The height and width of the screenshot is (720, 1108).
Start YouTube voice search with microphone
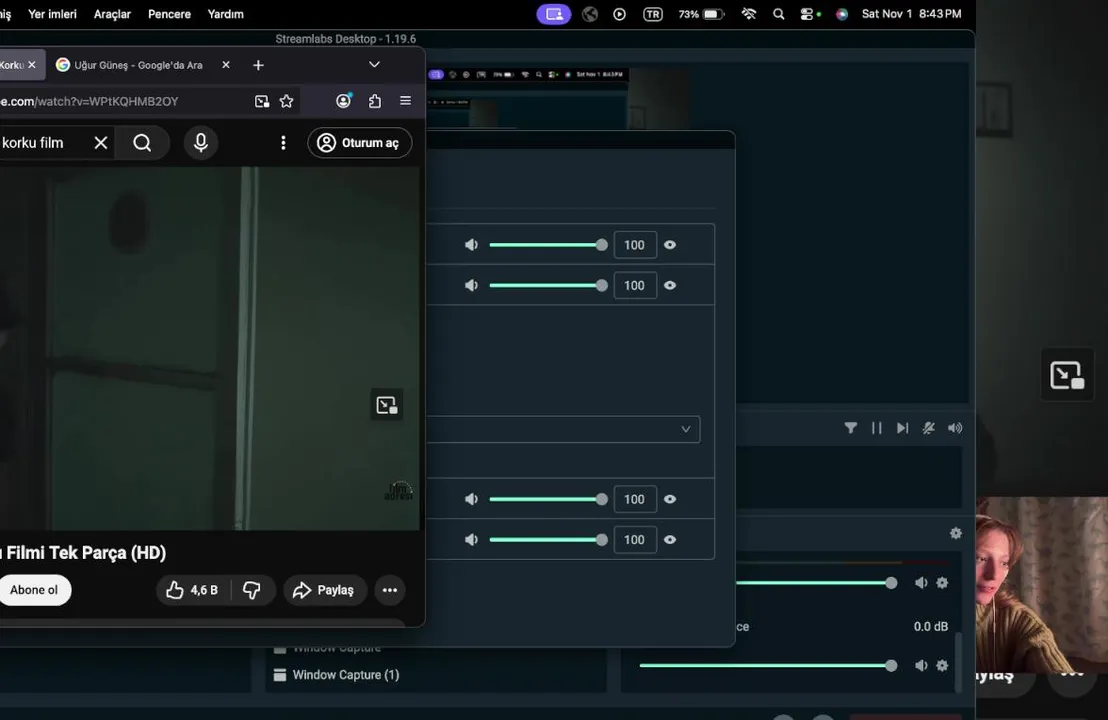tap(201, 143)
